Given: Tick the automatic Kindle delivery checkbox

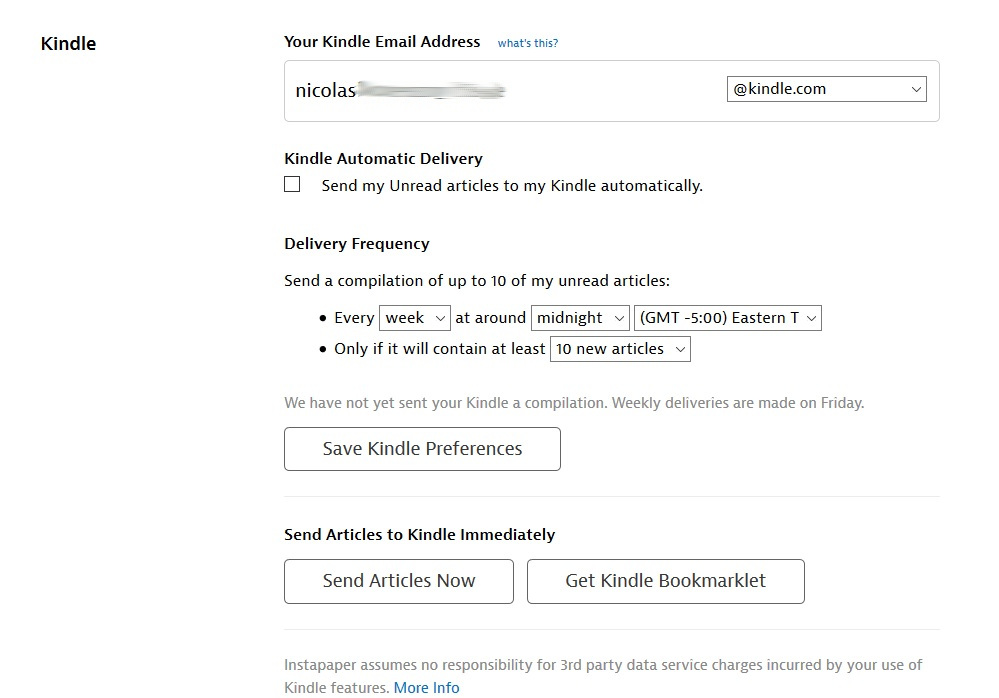Looking at the screenshot, I should point(292,184).
